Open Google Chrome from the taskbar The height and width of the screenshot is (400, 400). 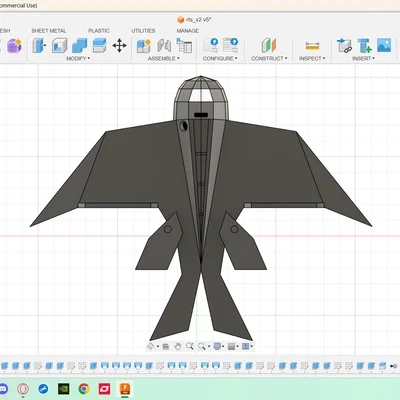point(84,389)
